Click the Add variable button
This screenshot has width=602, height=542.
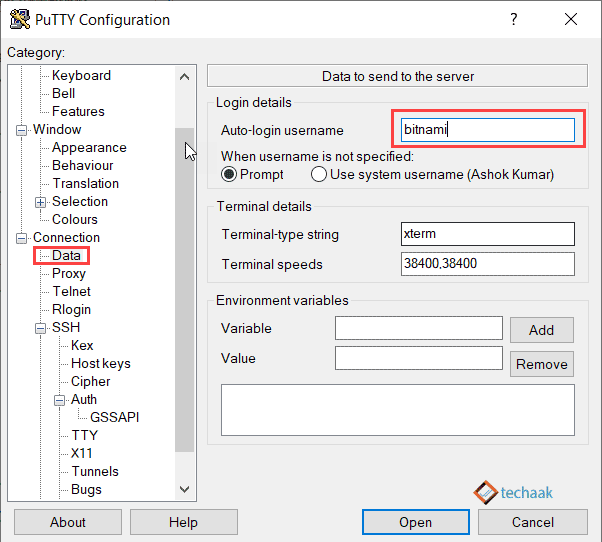(x=542, y=330)
